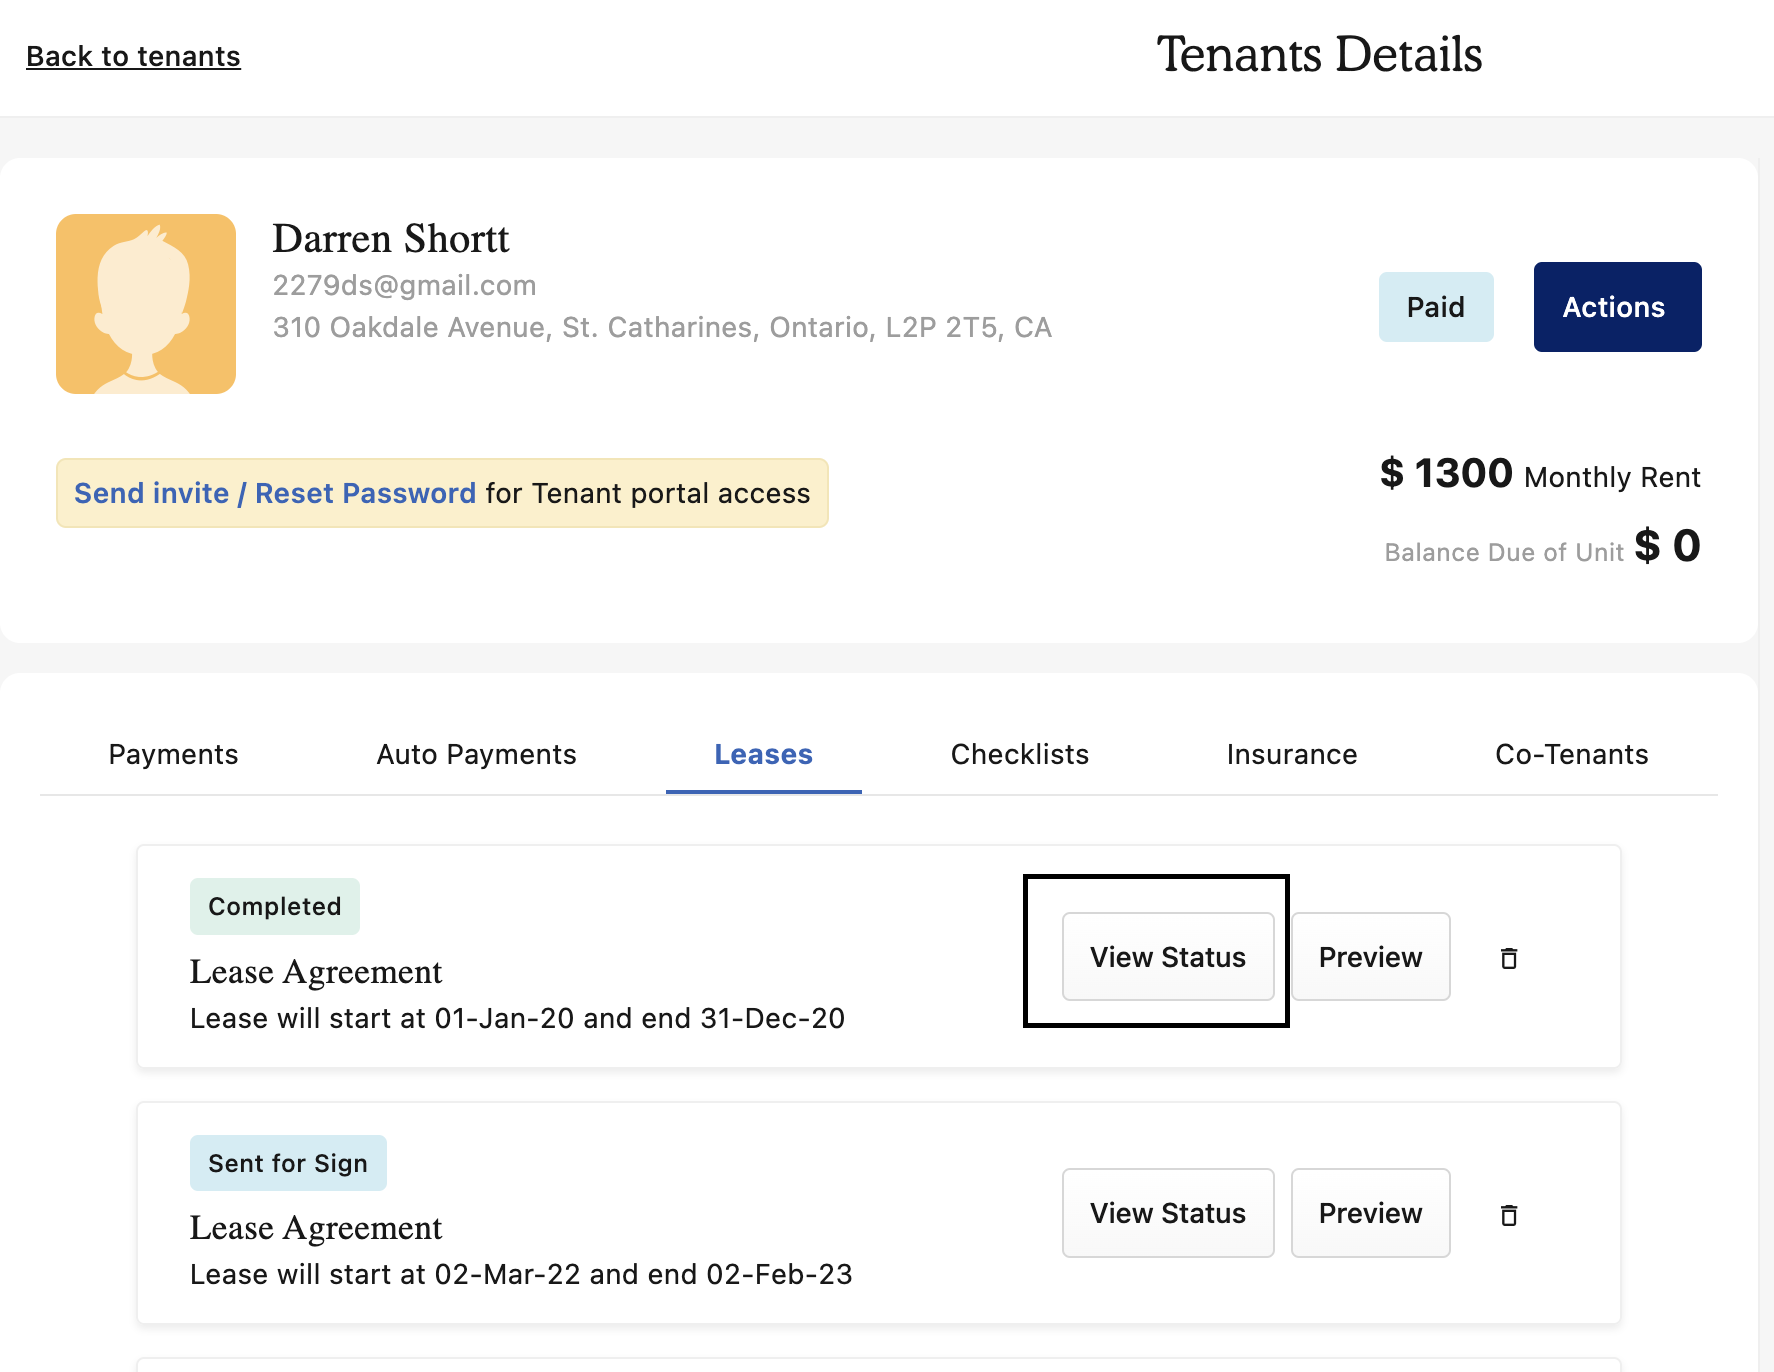Show the Co-Tenants tab
This screenshot has height=1372, width=1774.
pos(1571,754)
